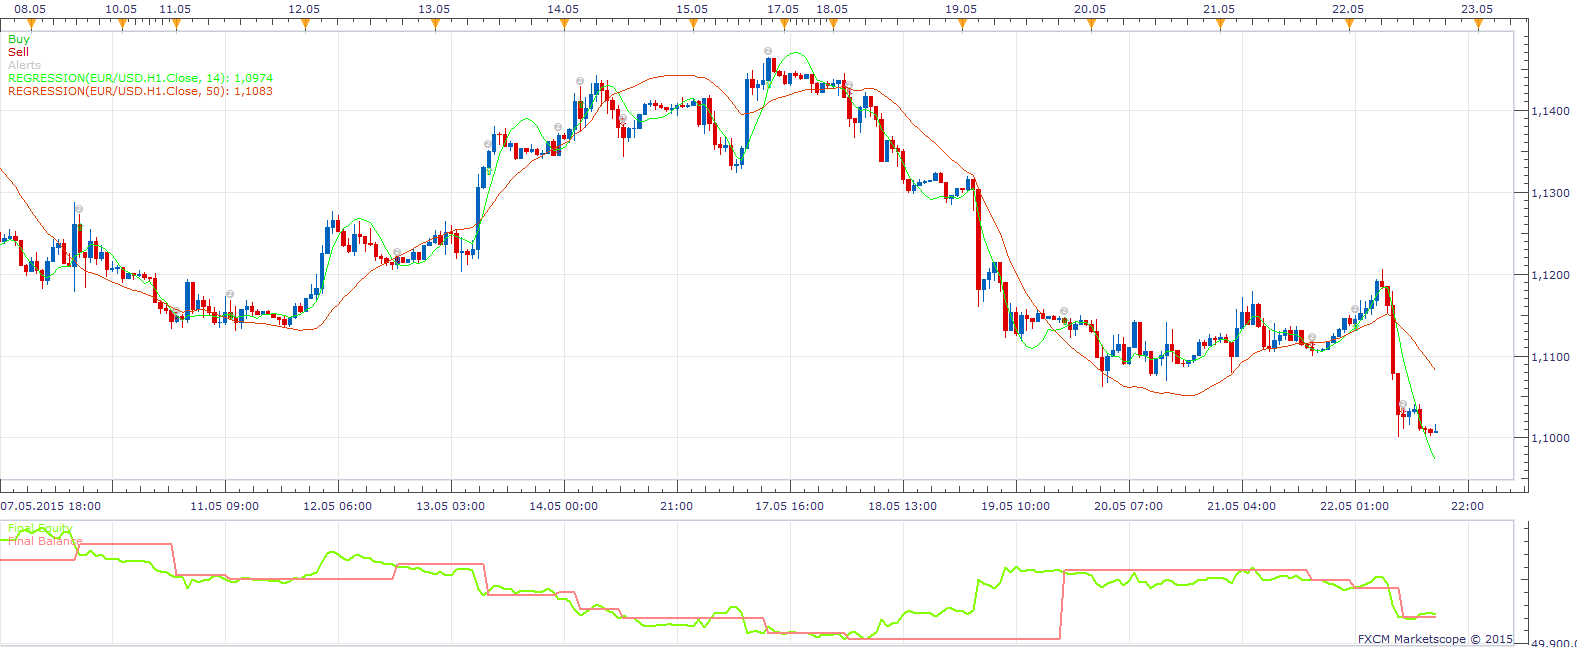1579x647 pixels.
Task: Click the REGRESSION 50-period indicator label
Action: (x=140, y=91)
